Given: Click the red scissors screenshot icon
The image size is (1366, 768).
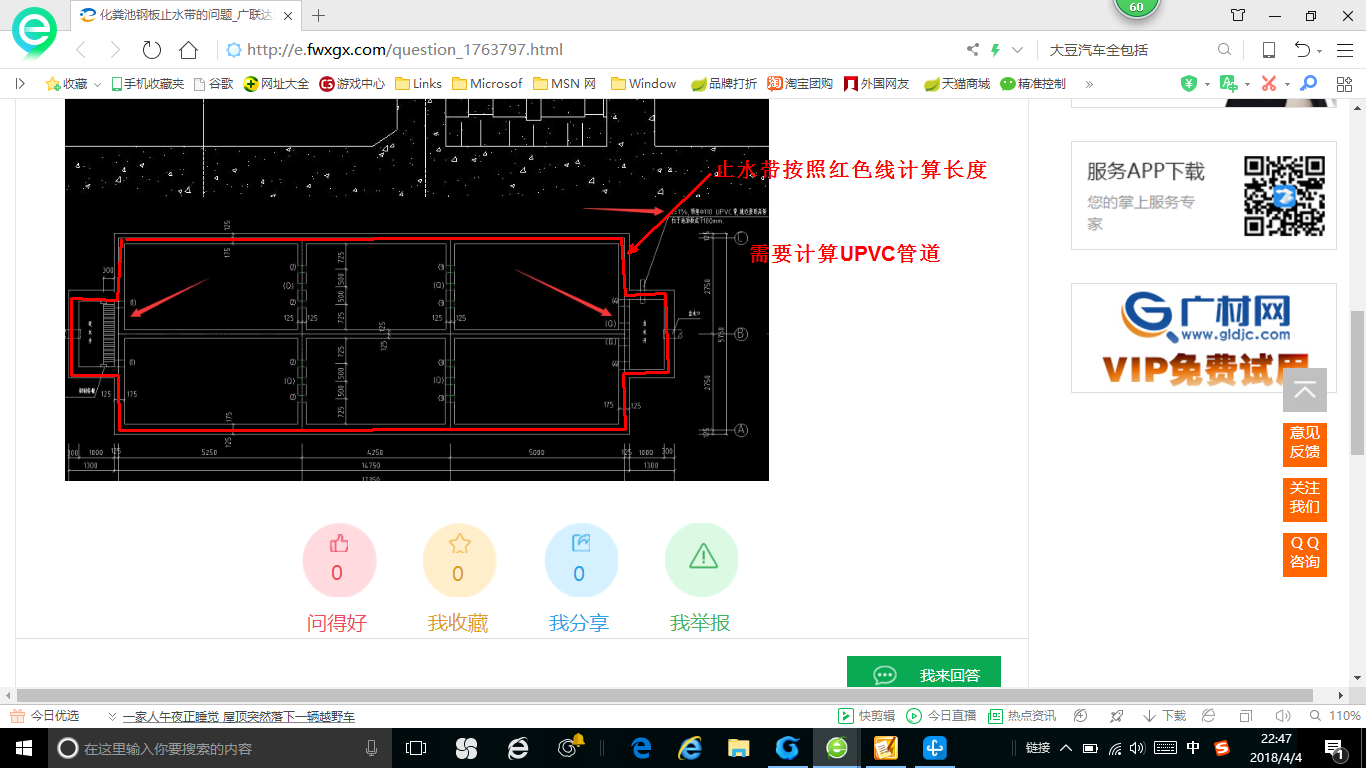Looking at the screenshot, I should [x=1269, y=84].
